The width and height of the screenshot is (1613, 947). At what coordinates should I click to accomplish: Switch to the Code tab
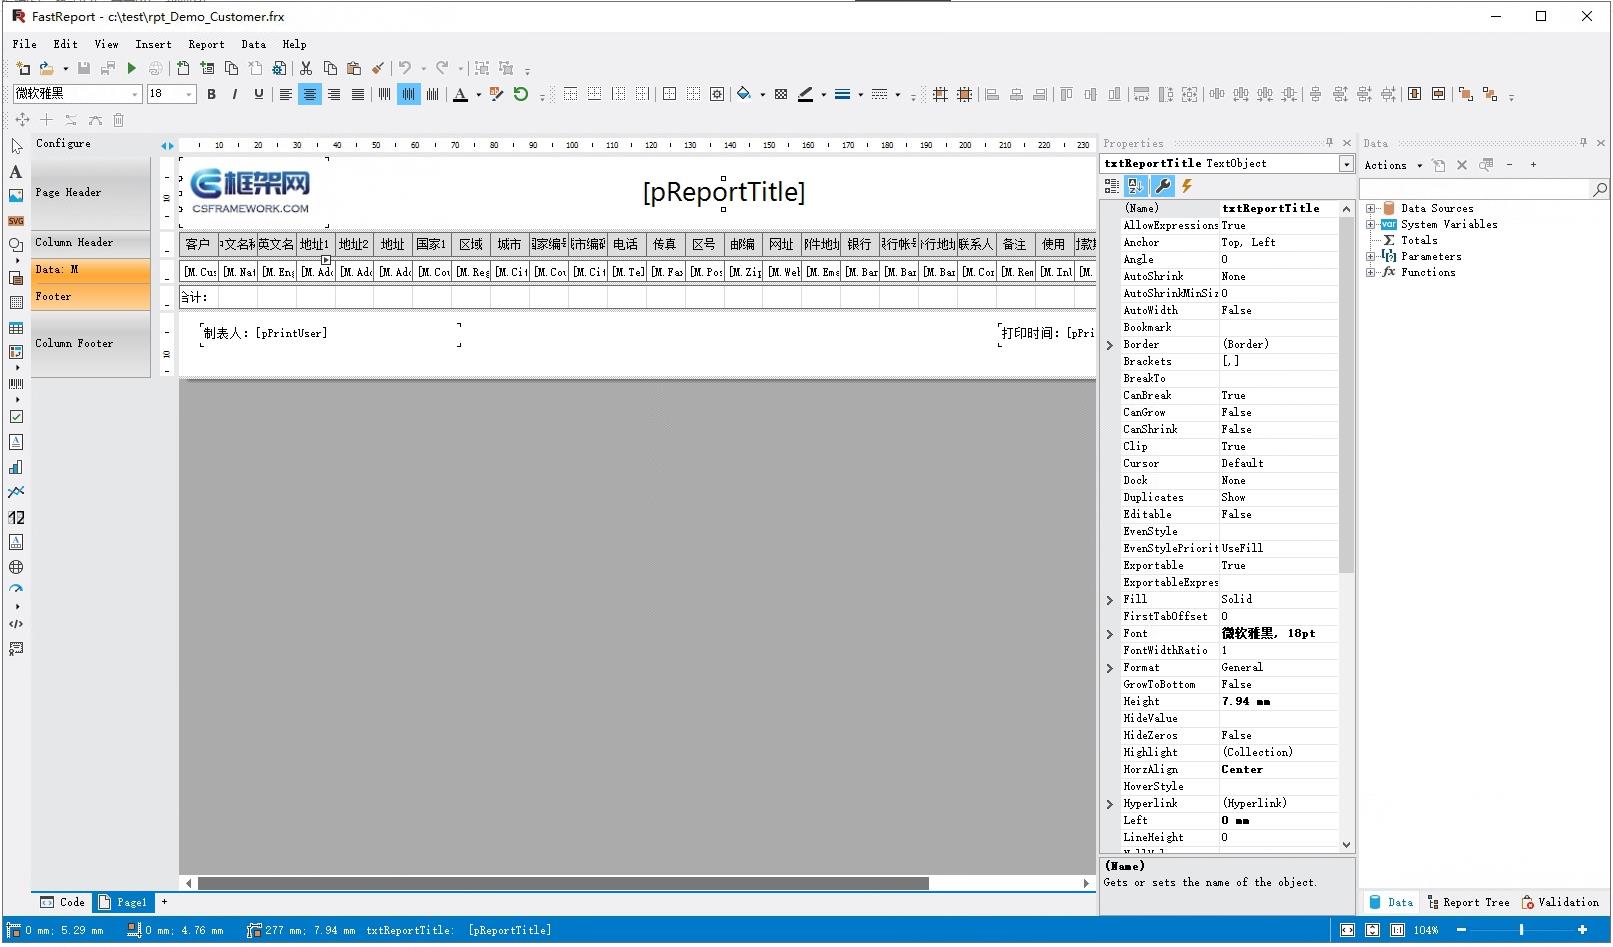[62, 902]
